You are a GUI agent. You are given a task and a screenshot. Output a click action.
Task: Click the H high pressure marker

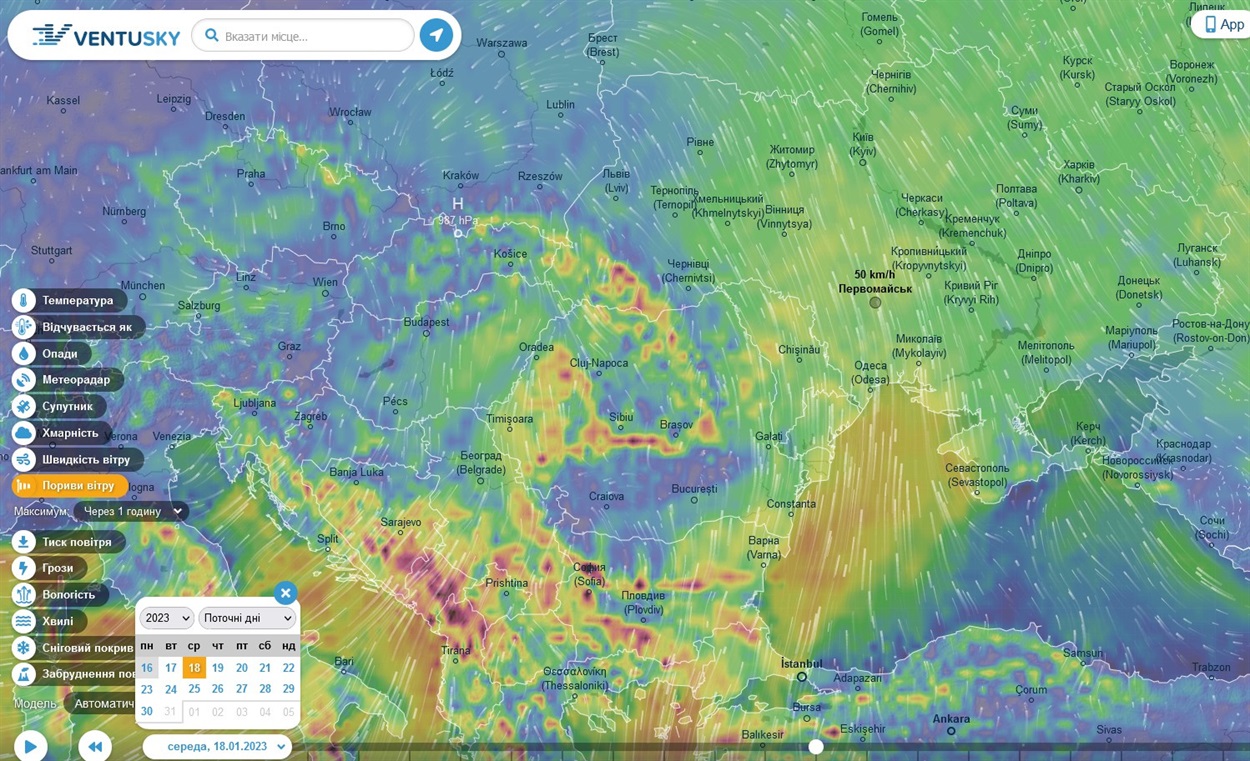tap(458, 203)
